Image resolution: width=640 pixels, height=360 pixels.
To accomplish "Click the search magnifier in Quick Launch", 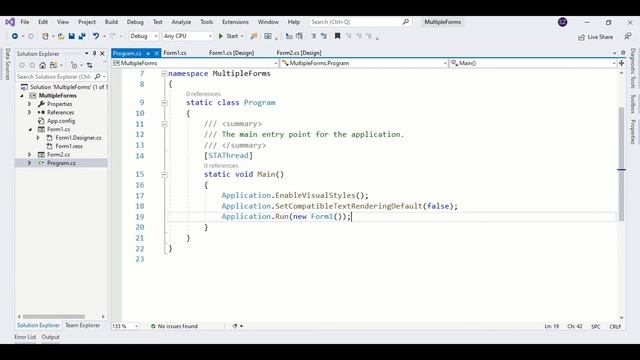I will click(406, 22).
